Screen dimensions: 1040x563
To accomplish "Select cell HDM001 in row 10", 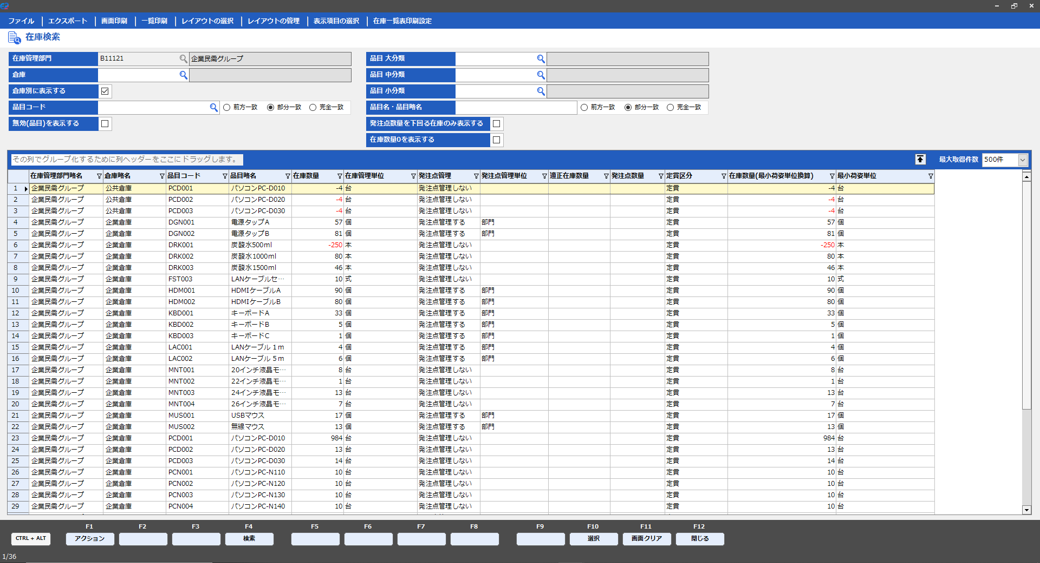I will 198,290.
